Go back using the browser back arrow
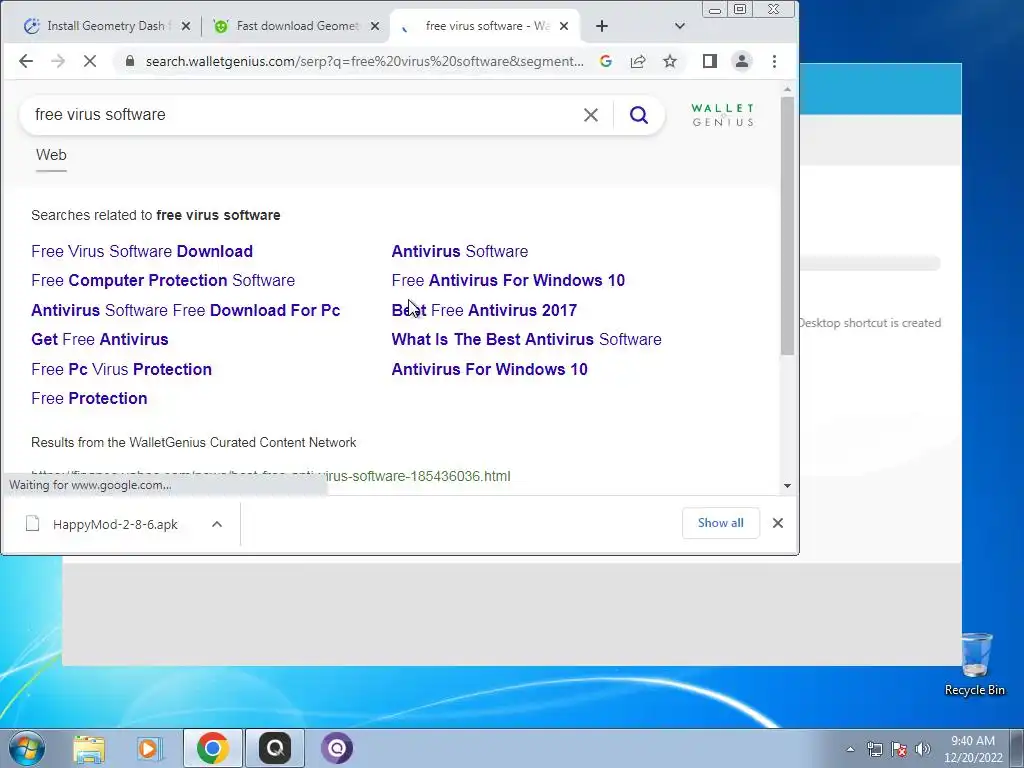This screenshot has width=1024, height=768. tap(25, 61)
